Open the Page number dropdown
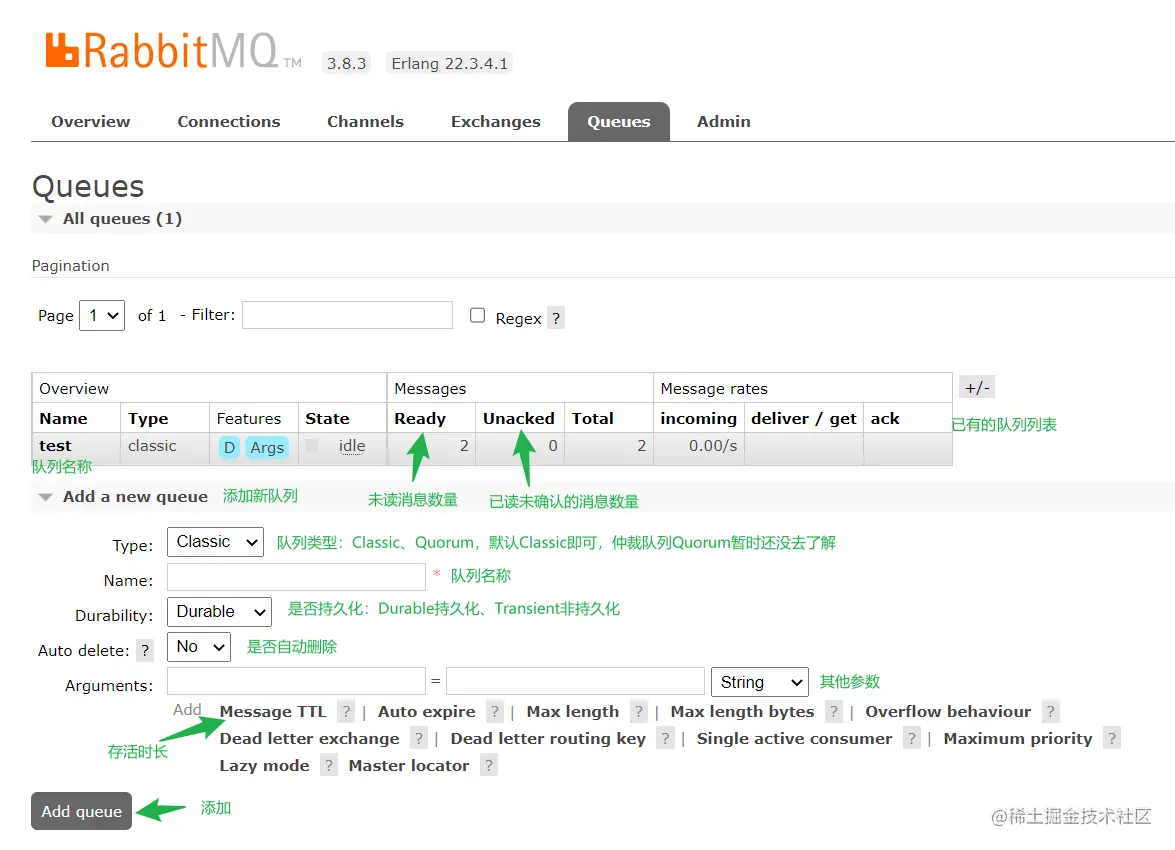This screenshot has width=1175, height=850. click(102, 316)
